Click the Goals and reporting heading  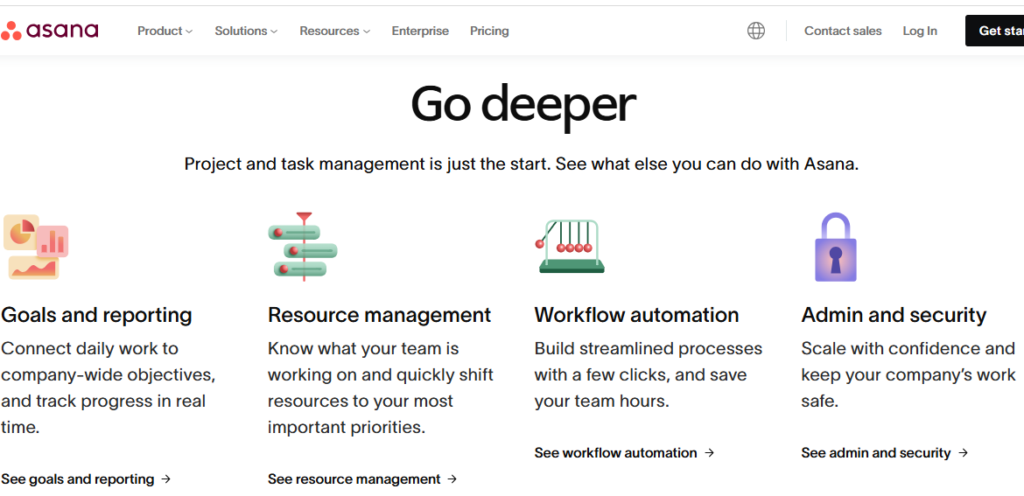[97, 315]
